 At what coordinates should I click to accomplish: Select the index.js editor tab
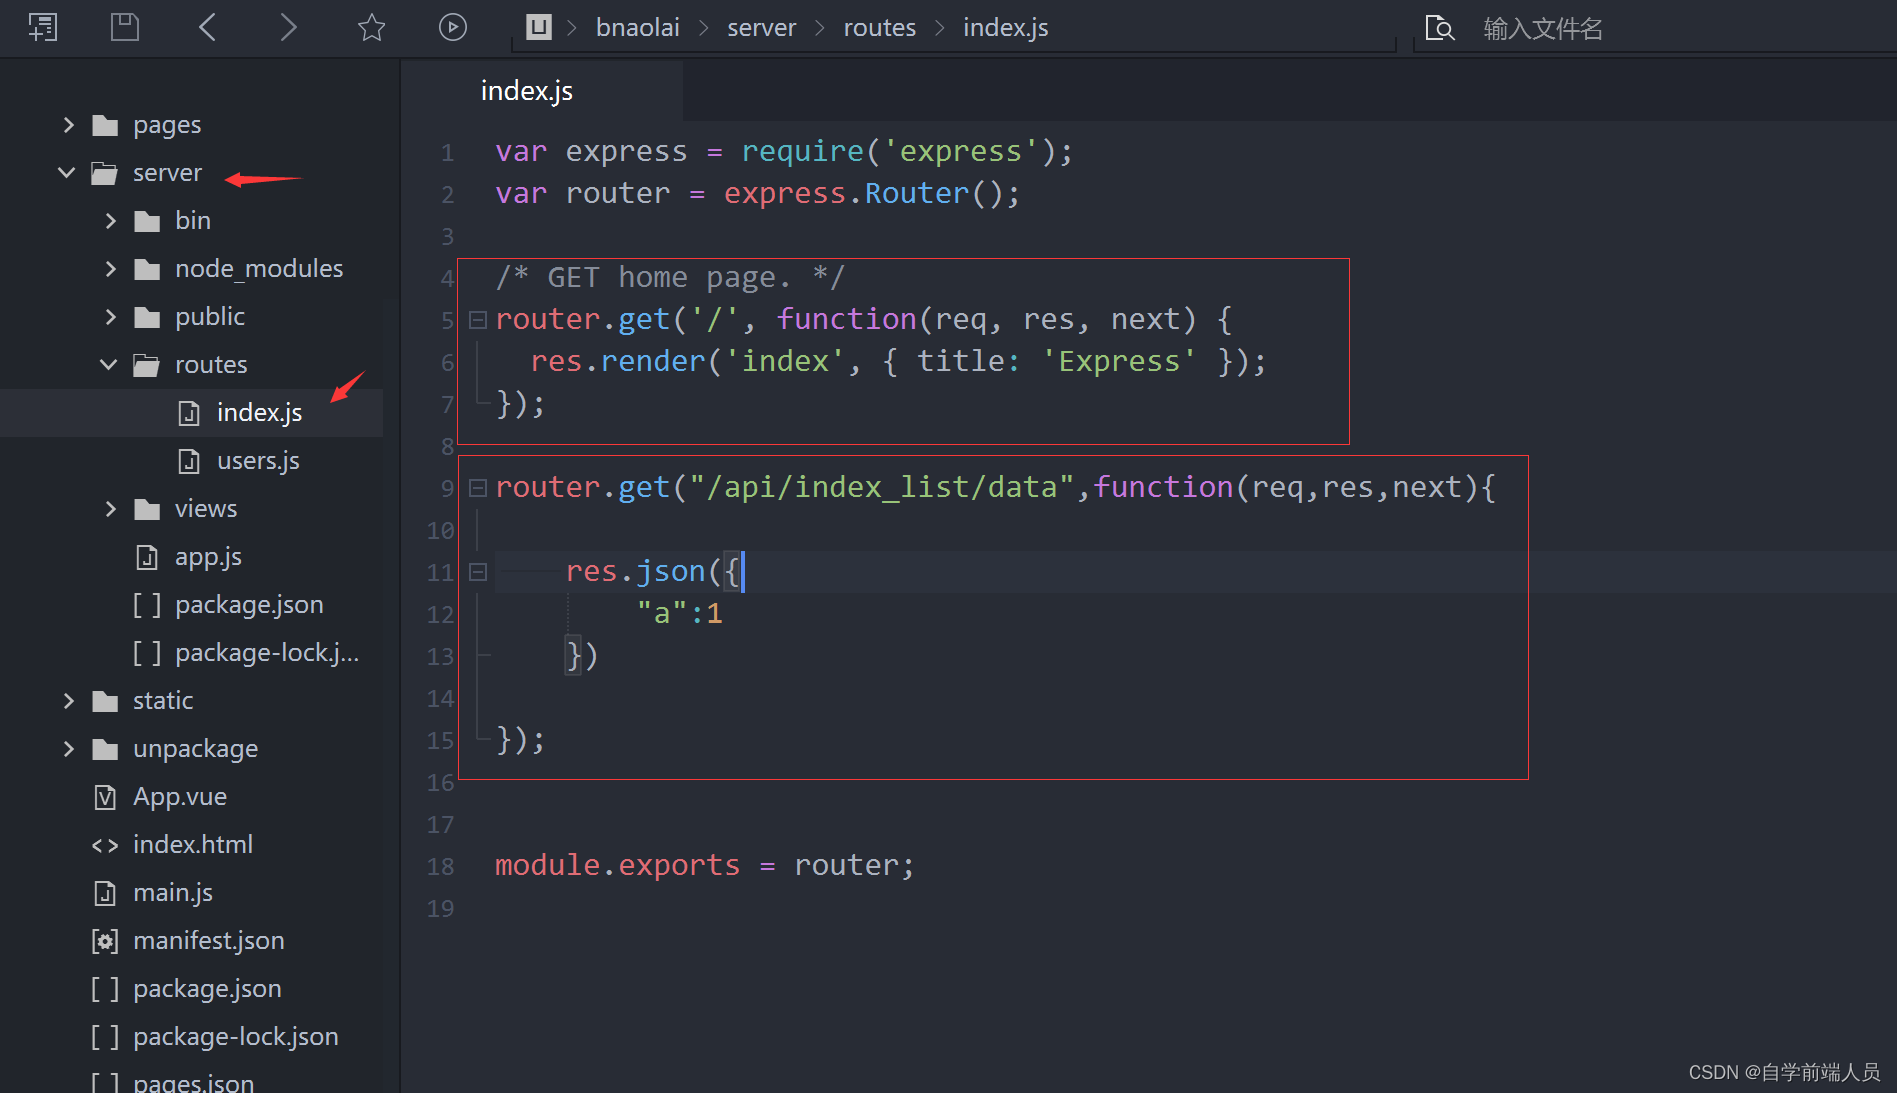pyautogui.click(x=526, y=90)
